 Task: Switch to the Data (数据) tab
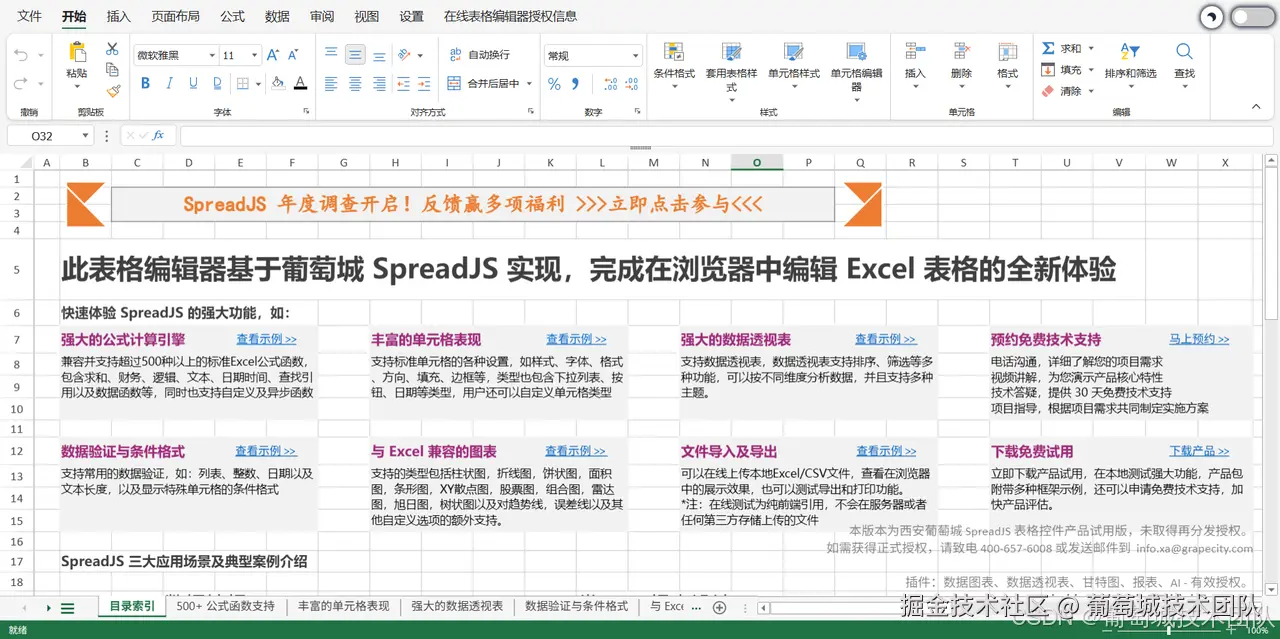coord(278,16)
